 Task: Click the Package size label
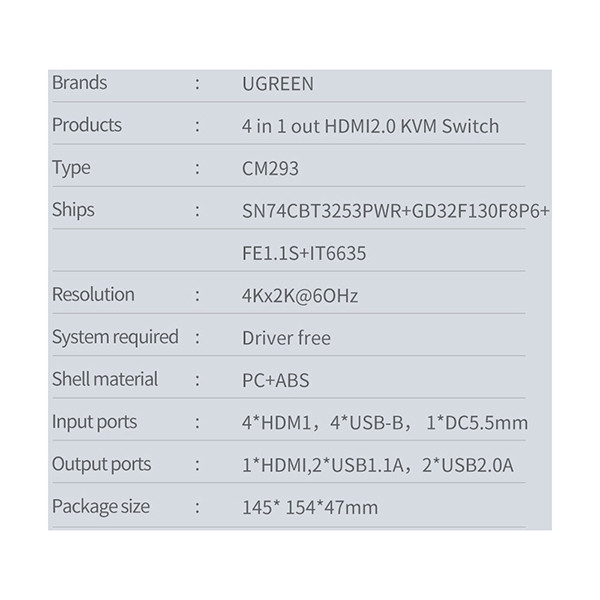pyautogui.click(x=101, y=506)
